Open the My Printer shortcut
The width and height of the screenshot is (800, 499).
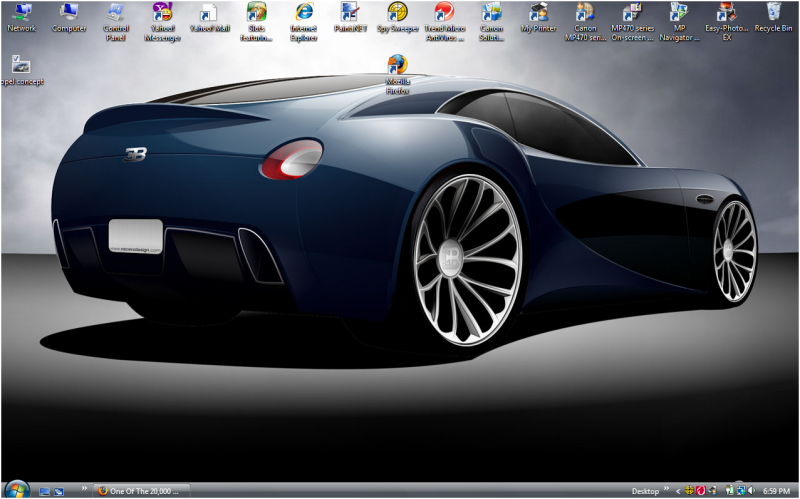(538, 14)
